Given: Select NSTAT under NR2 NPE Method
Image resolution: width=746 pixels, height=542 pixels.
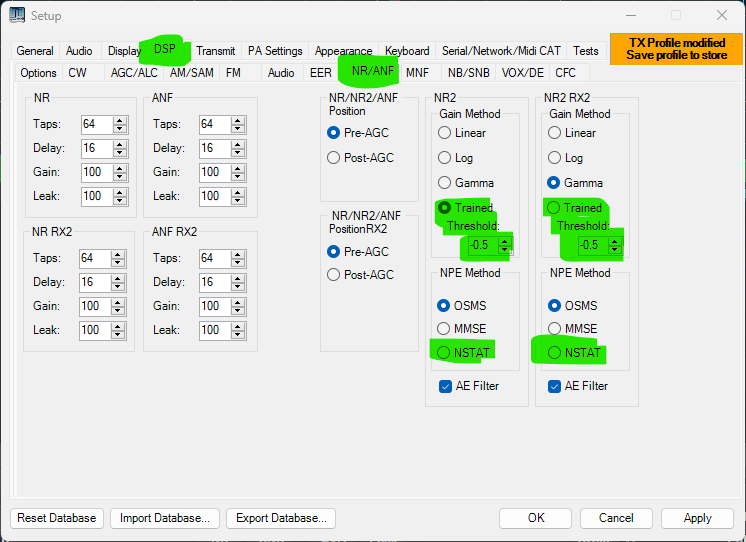Looking at the screenshot, I should pos(445,352).
